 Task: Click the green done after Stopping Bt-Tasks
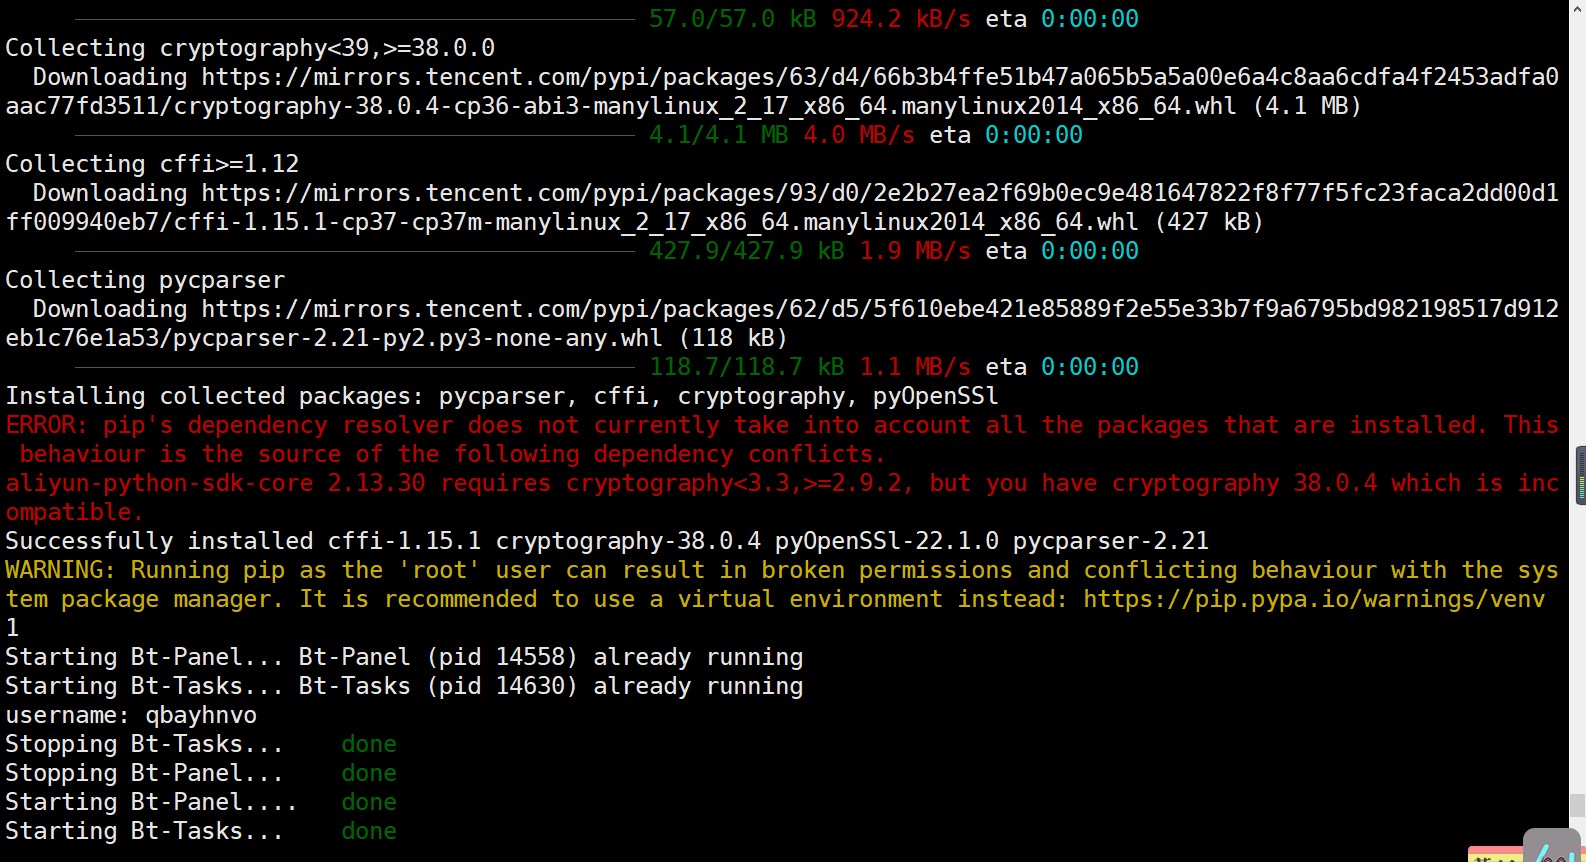click(369, 744)
